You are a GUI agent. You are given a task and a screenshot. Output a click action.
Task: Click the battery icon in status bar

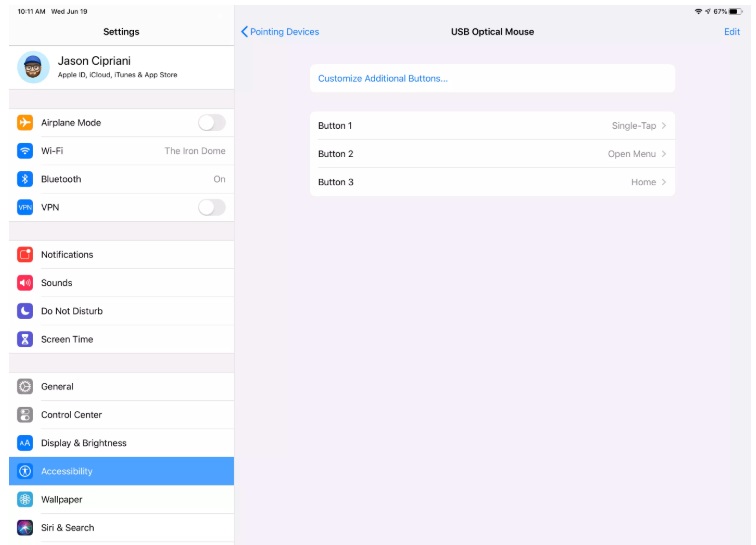coord(736,11)
